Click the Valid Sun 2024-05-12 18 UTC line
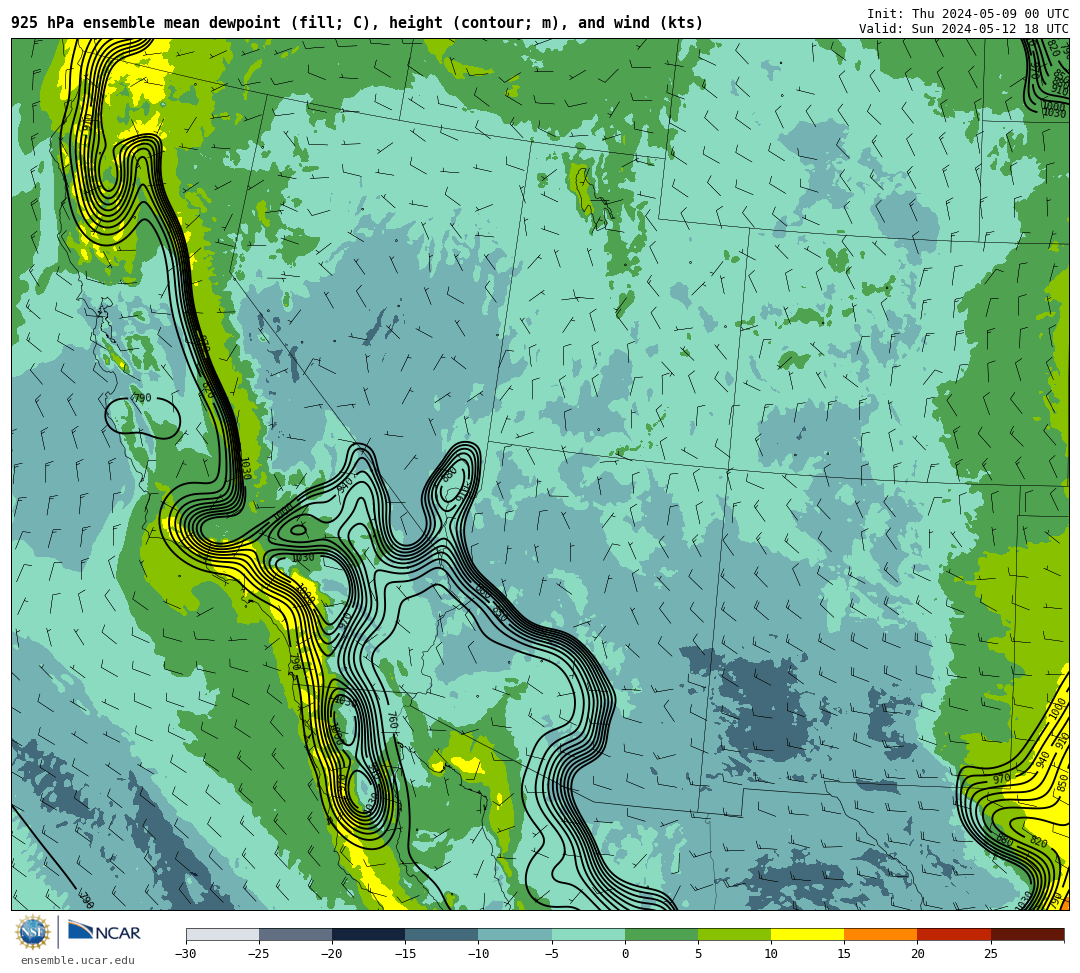The width and height of the screenshot is (1080, 973). pyautogui.click(x=964, y=29)
